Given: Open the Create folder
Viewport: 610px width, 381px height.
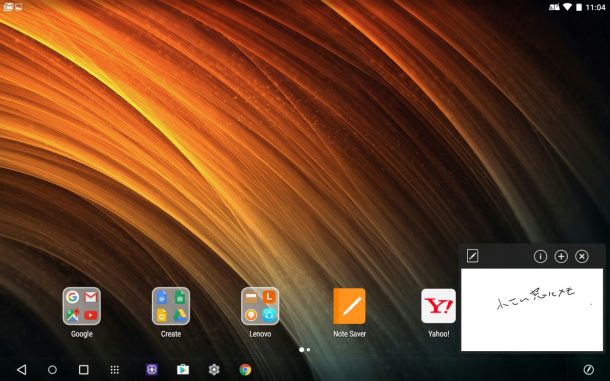Looking at the screenshot, I should [171, 306].
